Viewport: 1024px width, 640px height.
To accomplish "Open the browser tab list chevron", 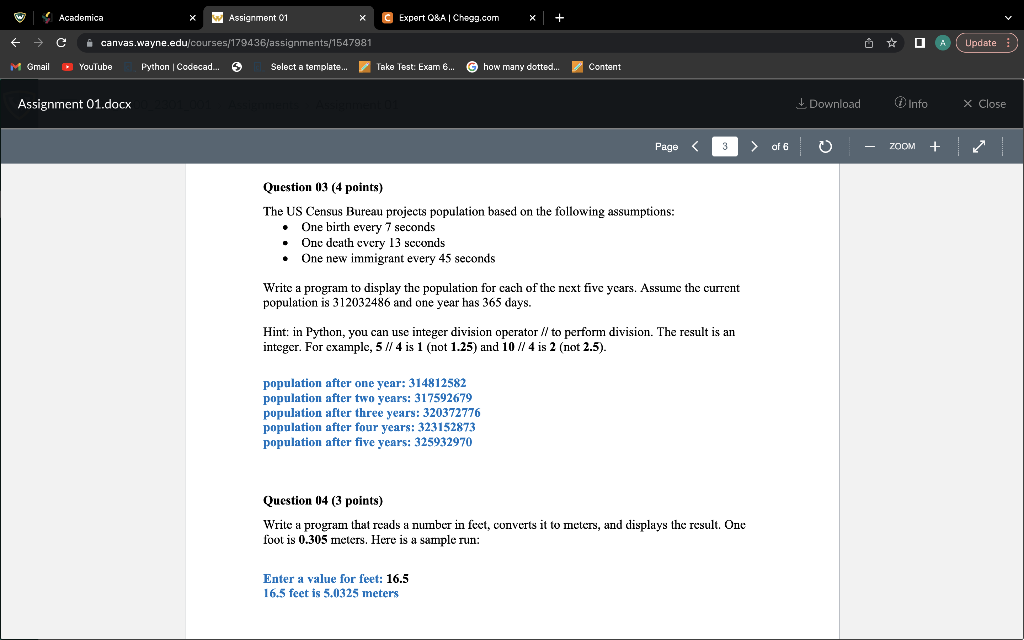I will (1007, 17).
